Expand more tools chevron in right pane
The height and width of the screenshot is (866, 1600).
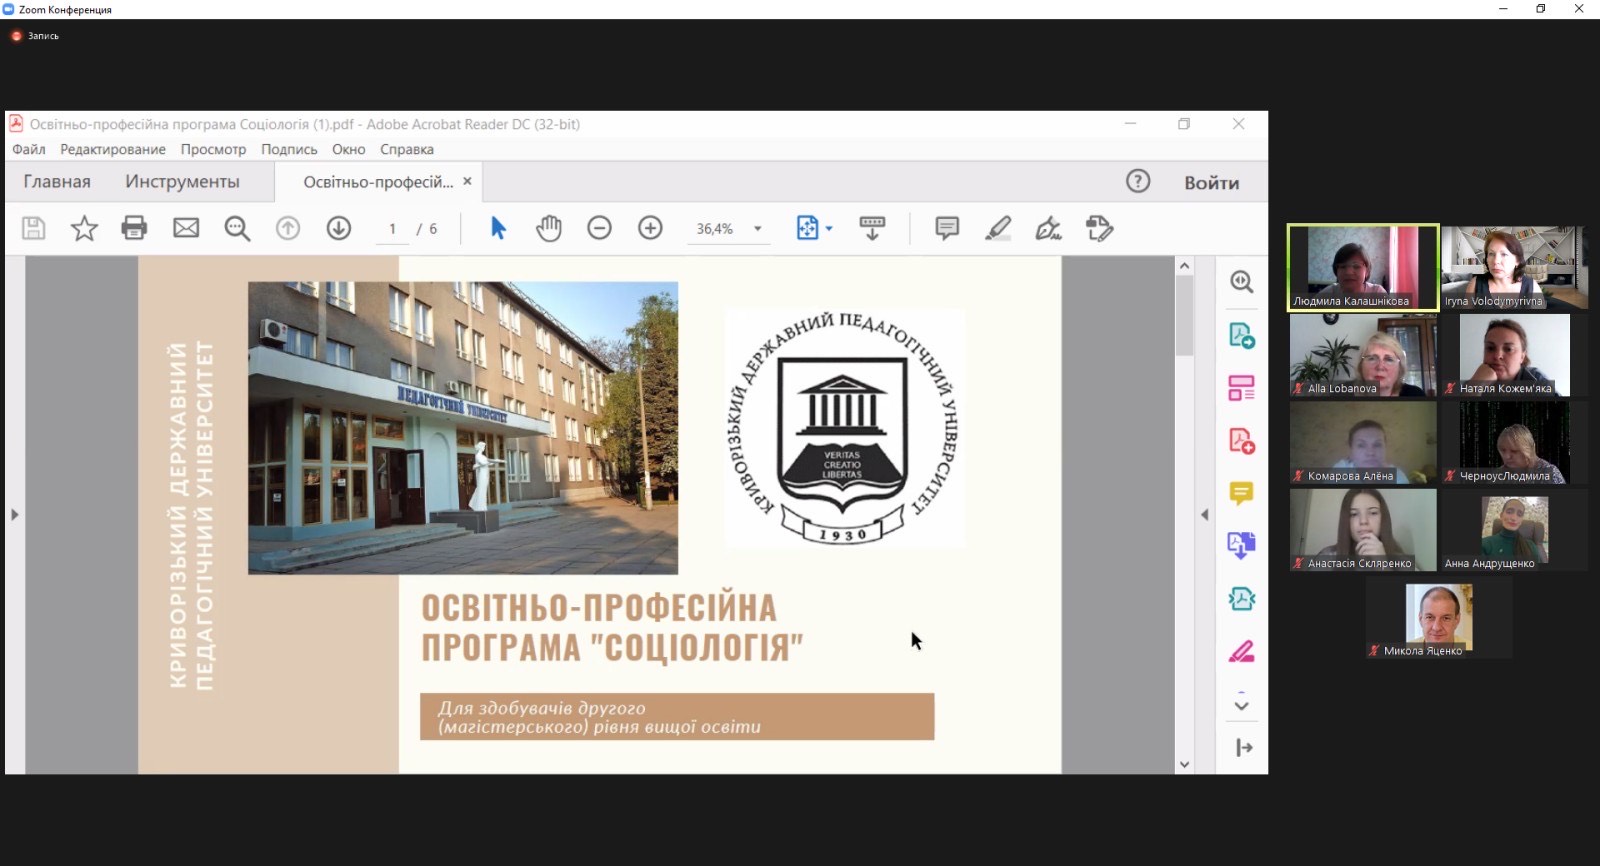pos(1241,705)
